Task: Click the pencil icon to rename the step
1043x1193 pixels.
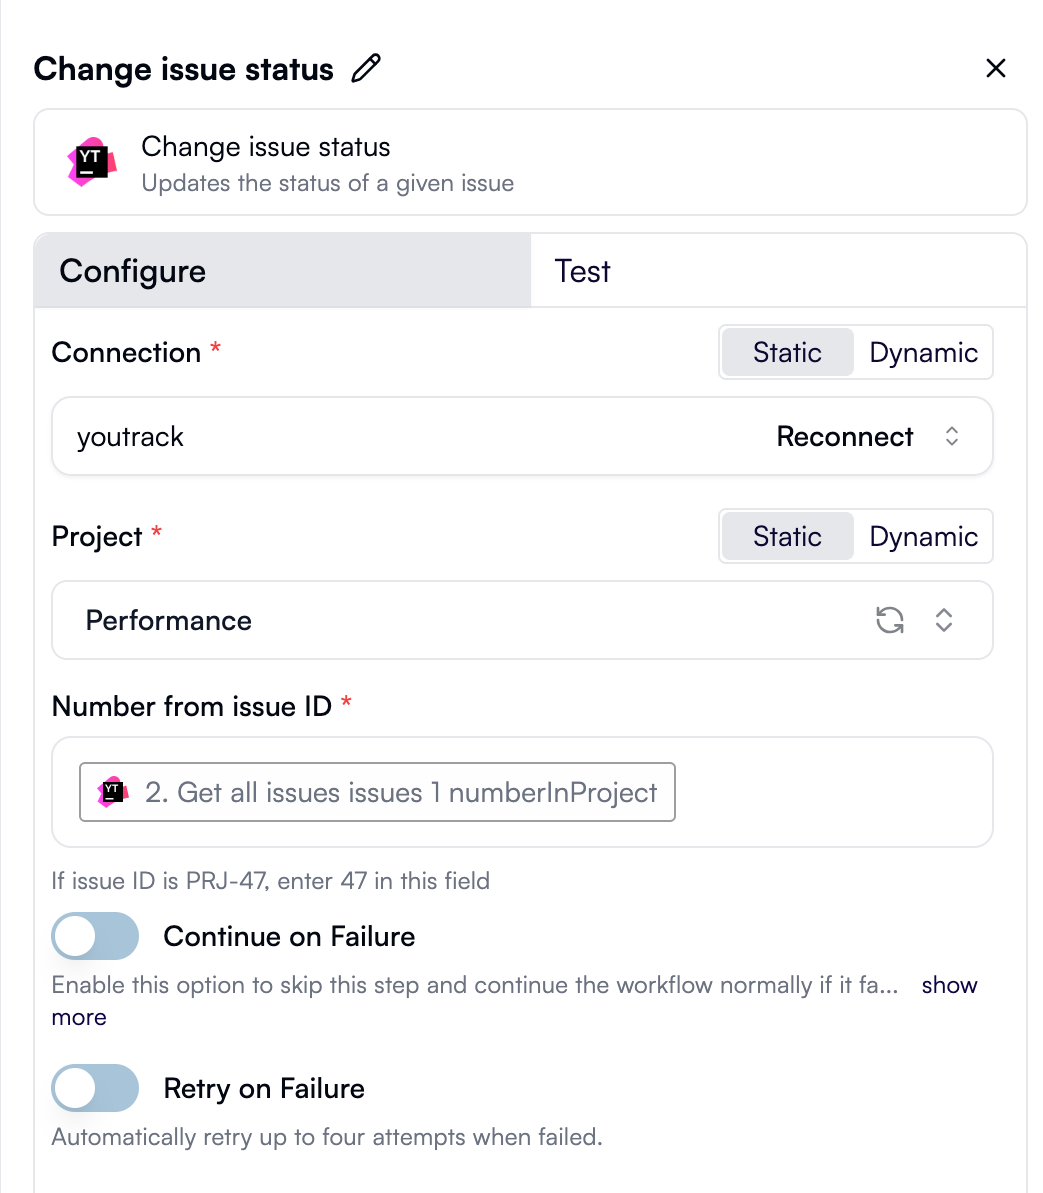Action: tap(365, 67)
